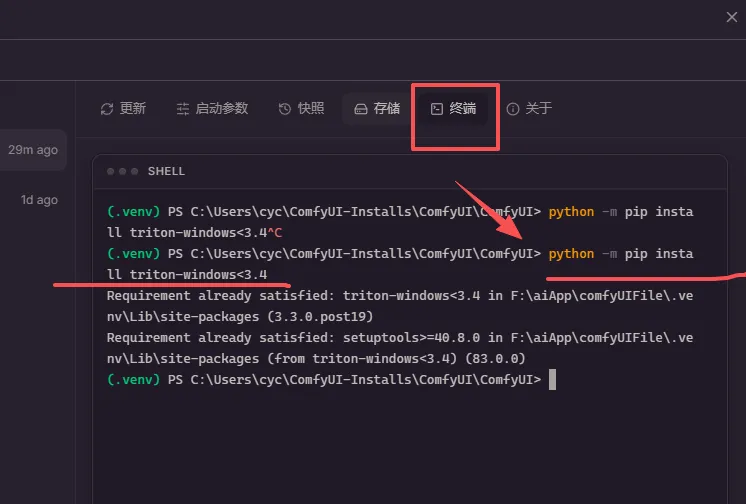
Task: Select the '29m ago' history entry
Action: click(33, 150)
